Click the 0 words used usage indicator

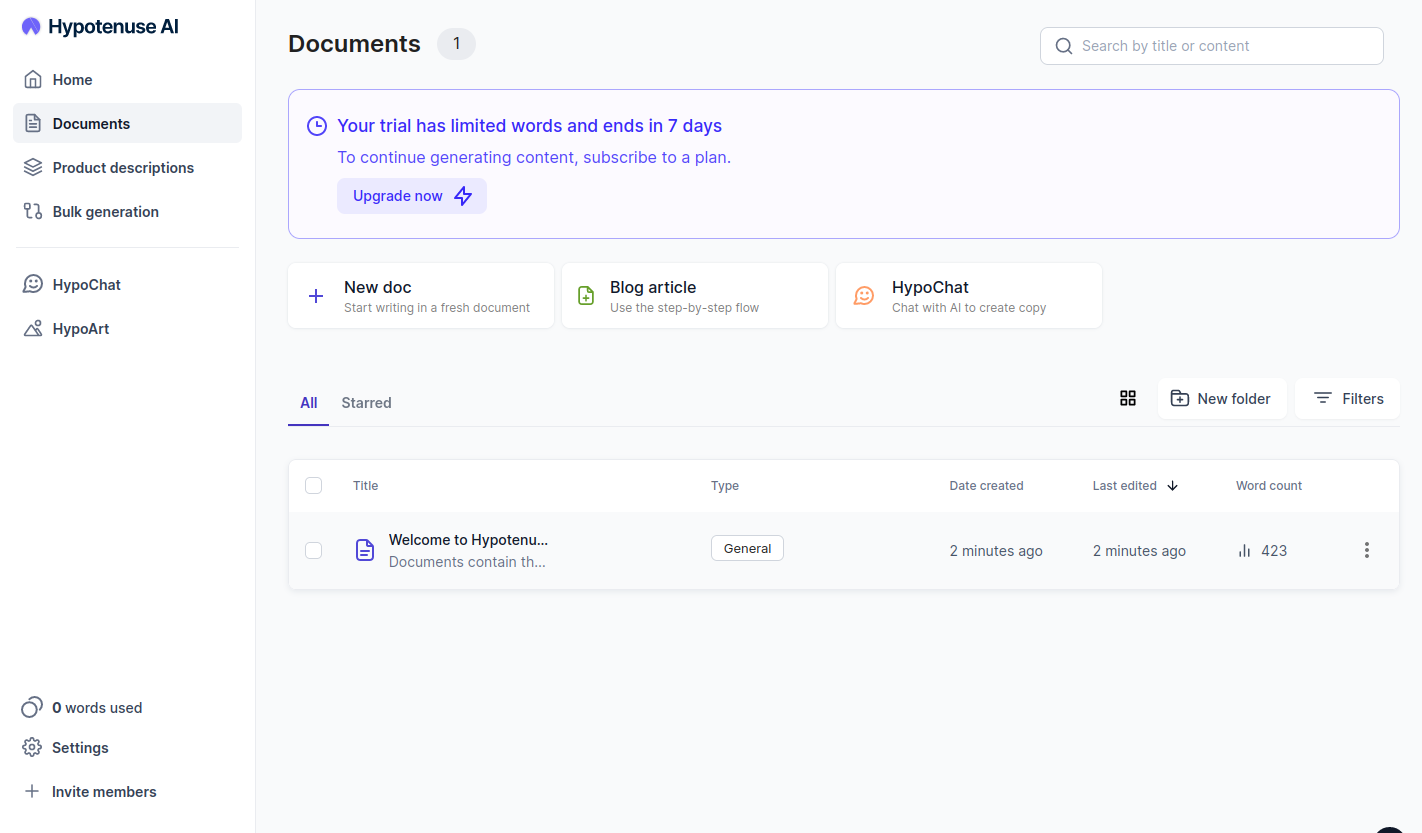point(97,707)
